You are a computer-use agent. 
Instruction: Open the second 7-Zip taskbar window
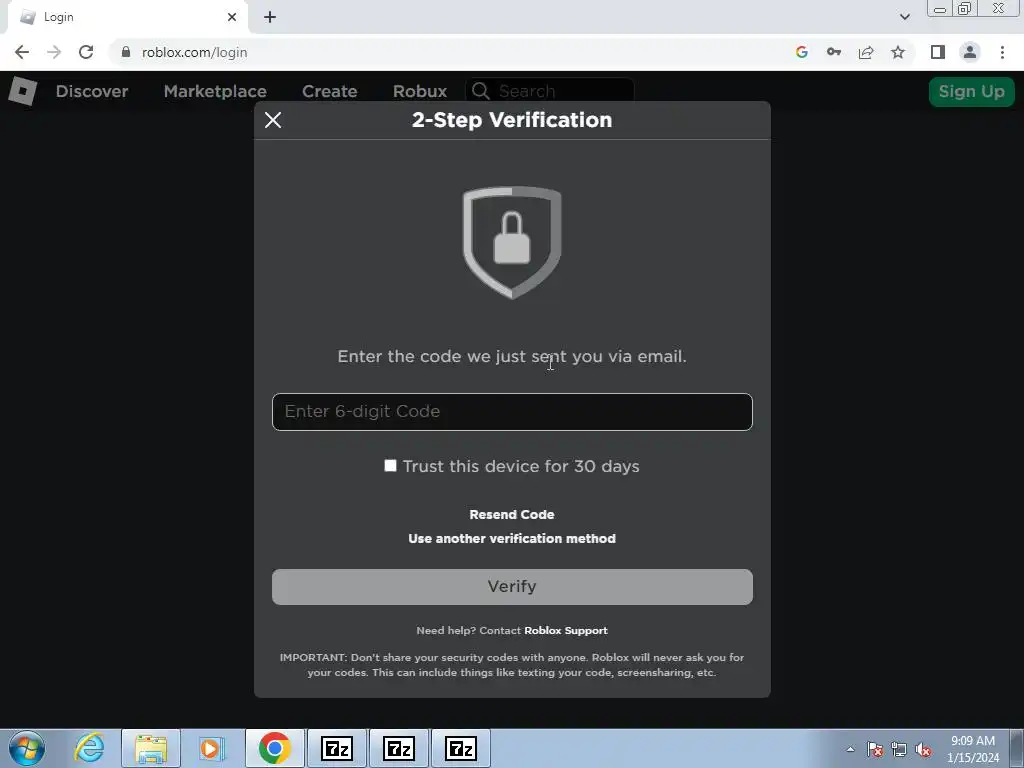[x=399, y=748]
